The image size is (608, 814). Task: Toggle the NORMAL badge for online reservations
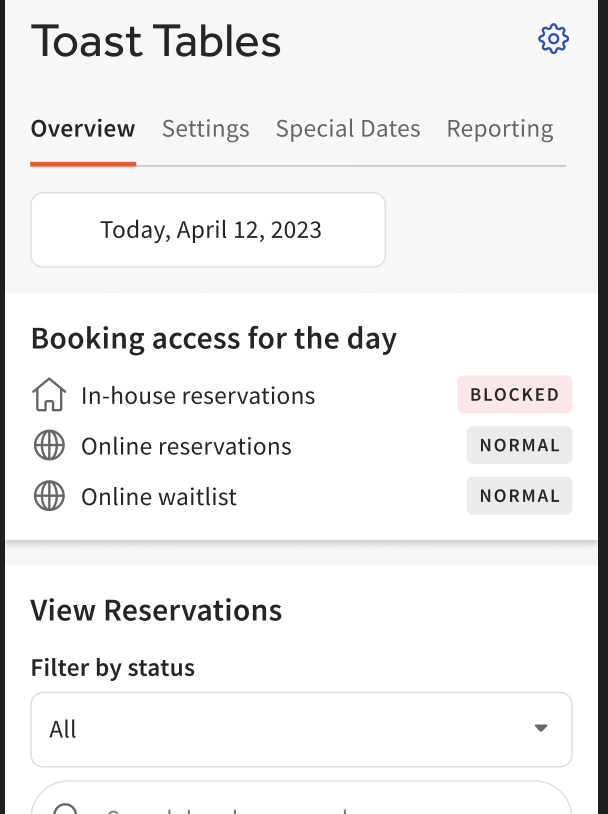click(519, 444)
